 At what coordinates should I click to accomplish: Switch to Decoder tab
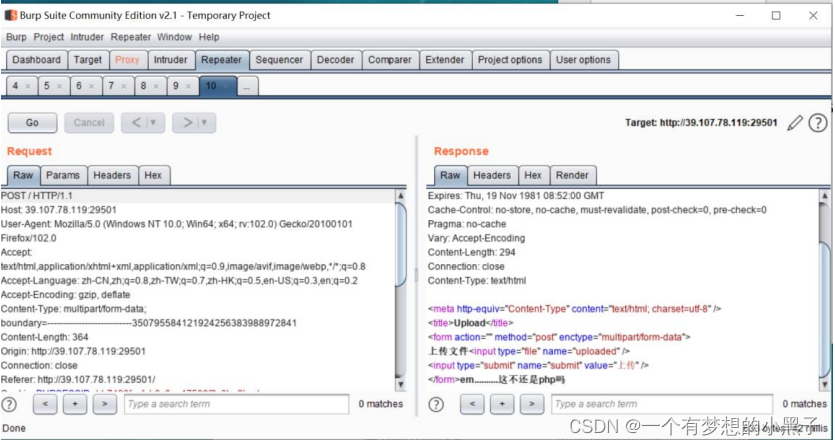(335, 60)
